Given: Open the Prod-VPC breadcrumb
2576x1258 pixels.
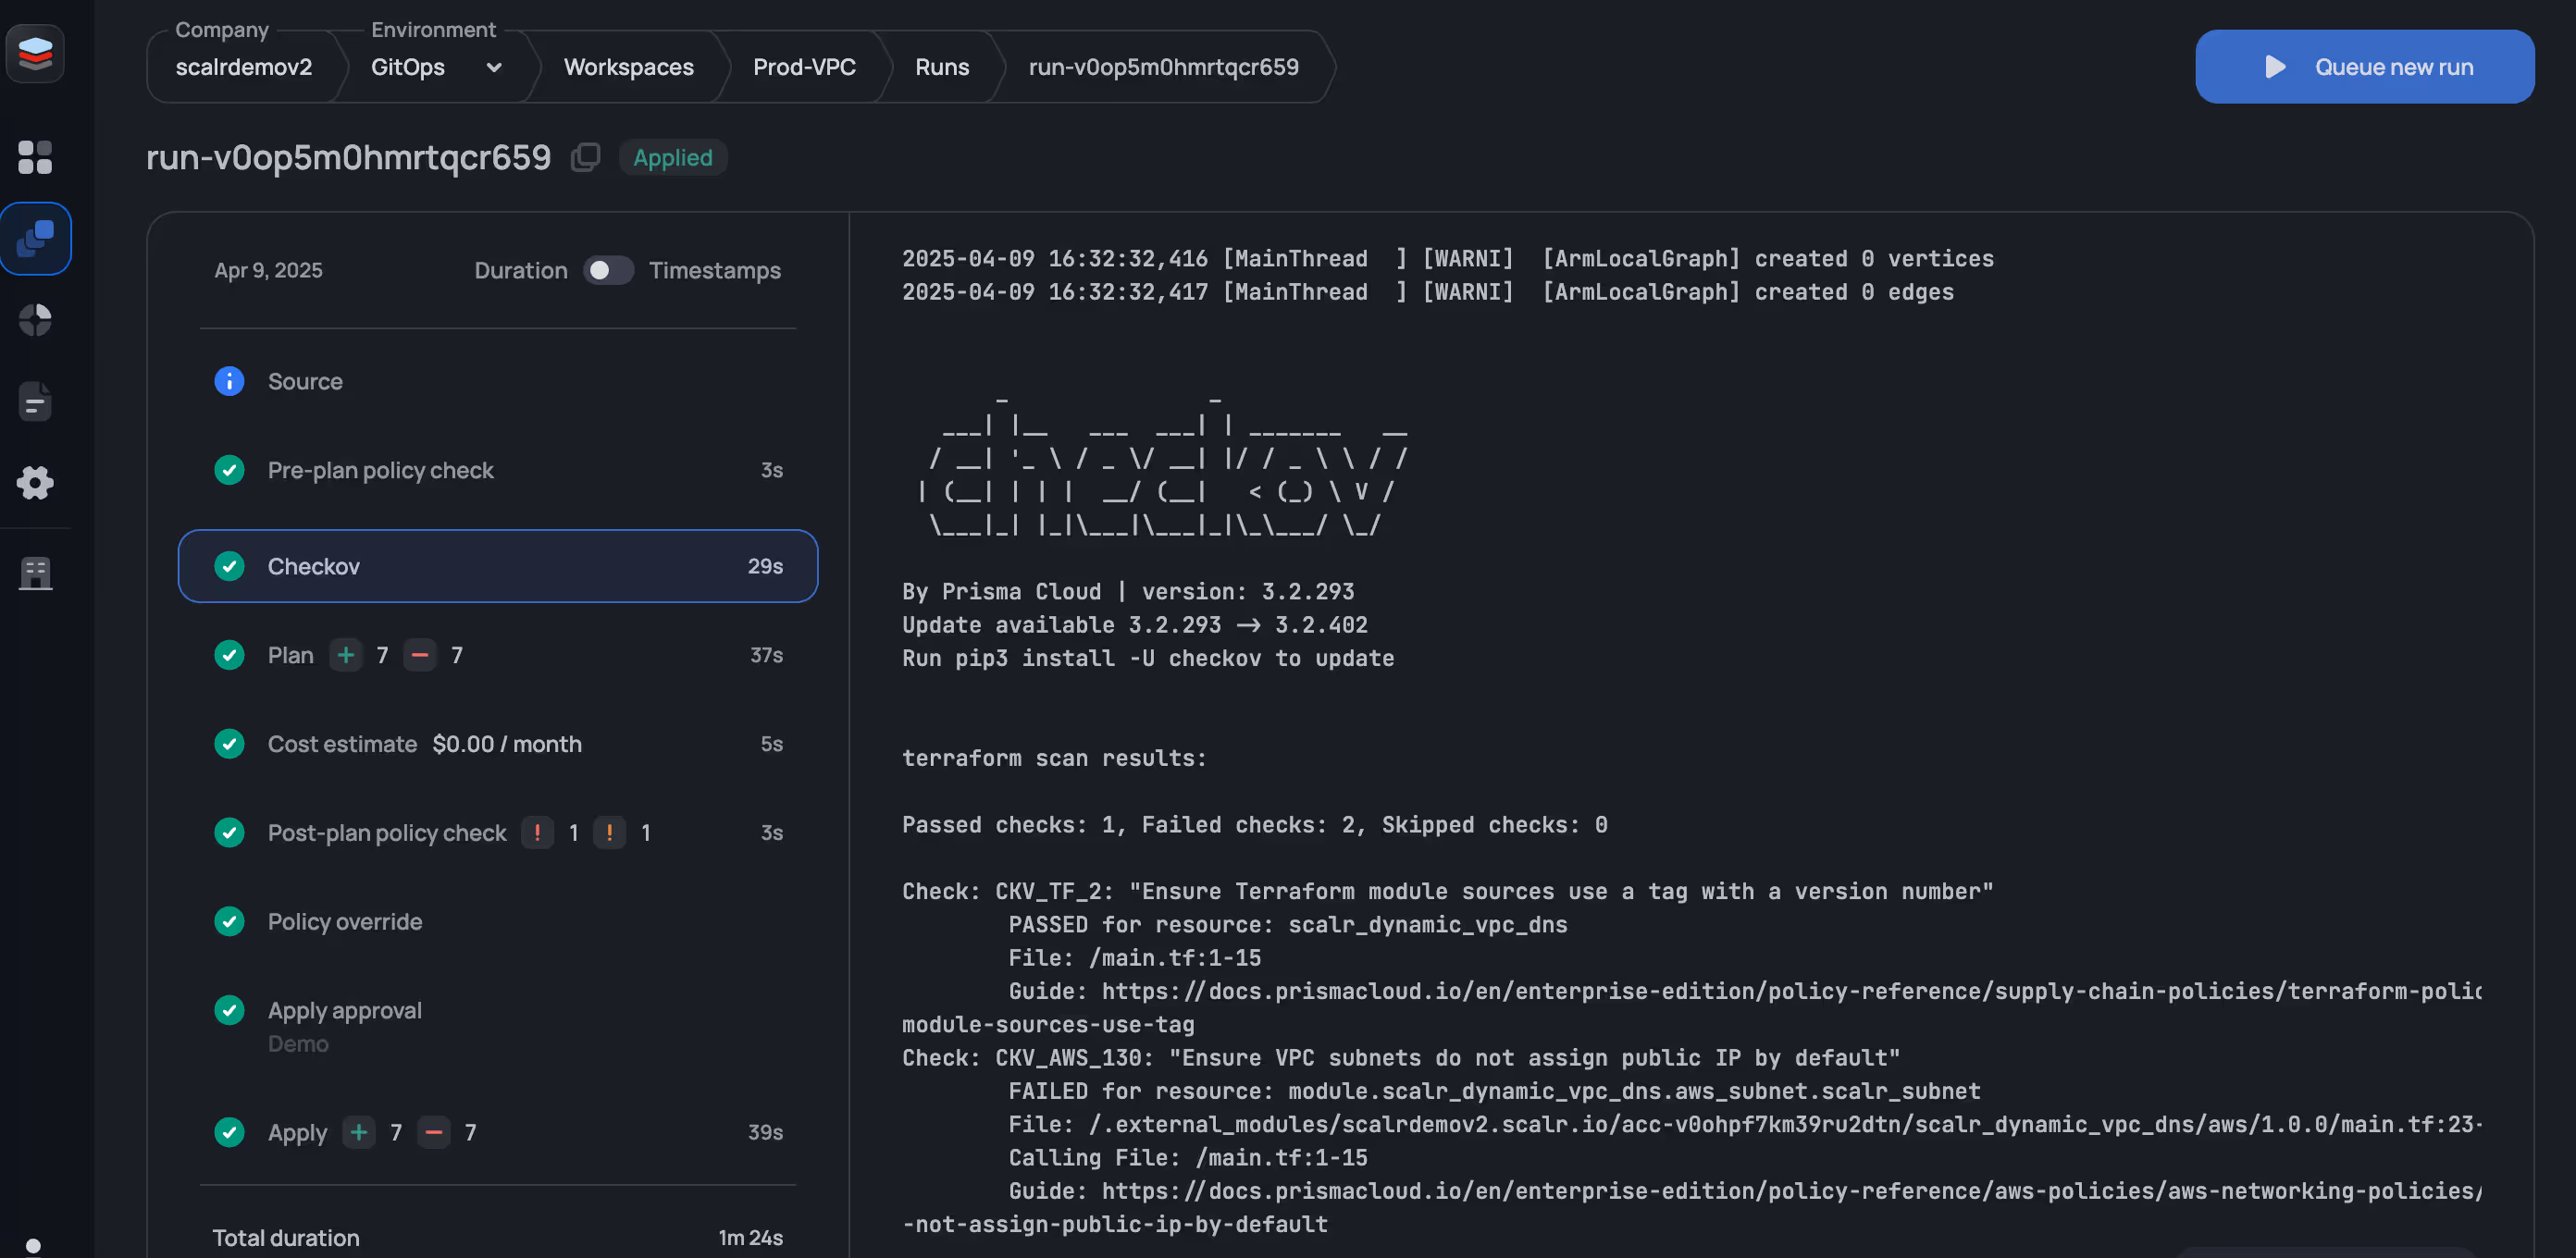Looking at the screenshot, I should (804, 67).
